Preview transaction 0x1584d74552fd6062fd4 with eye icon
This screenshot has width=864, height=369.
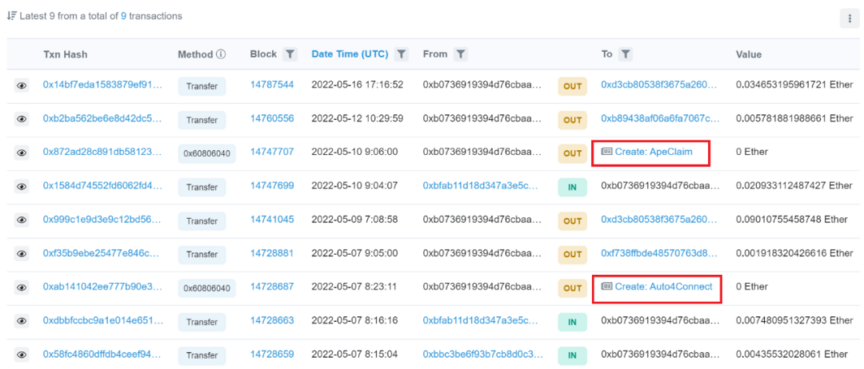click(21, 187)
